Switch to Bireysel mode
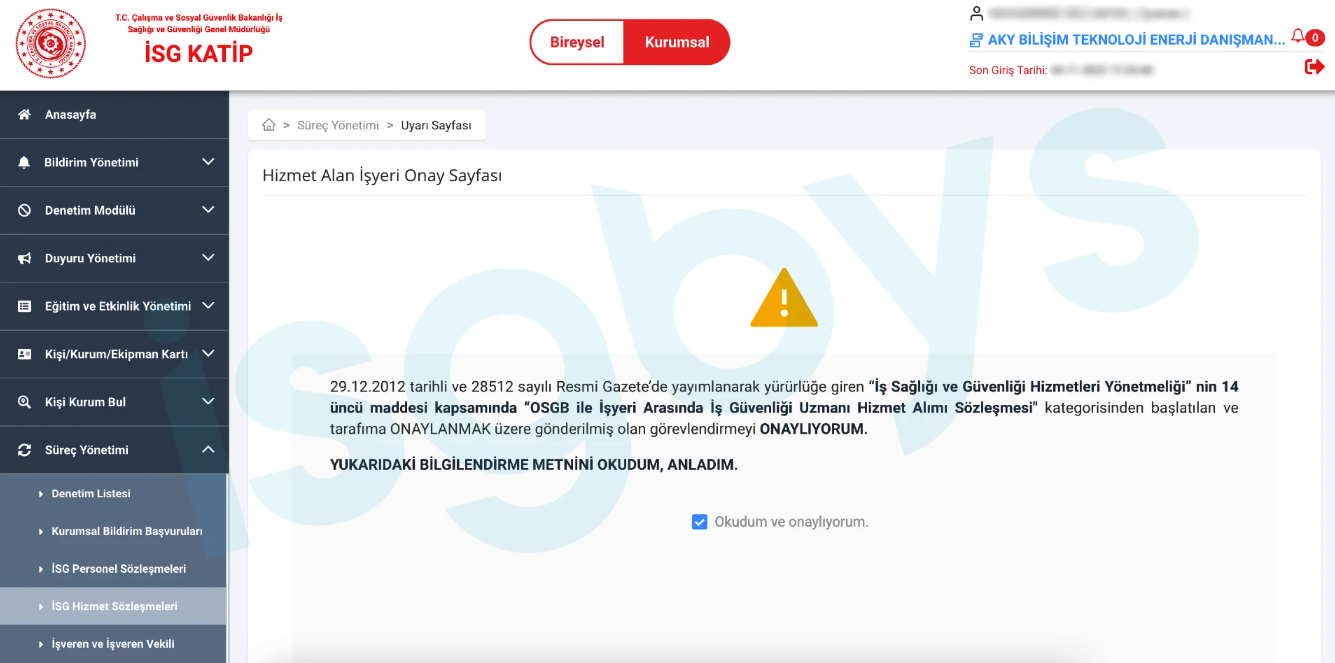This screenshot has width=1335, height=663. [577, 42]
